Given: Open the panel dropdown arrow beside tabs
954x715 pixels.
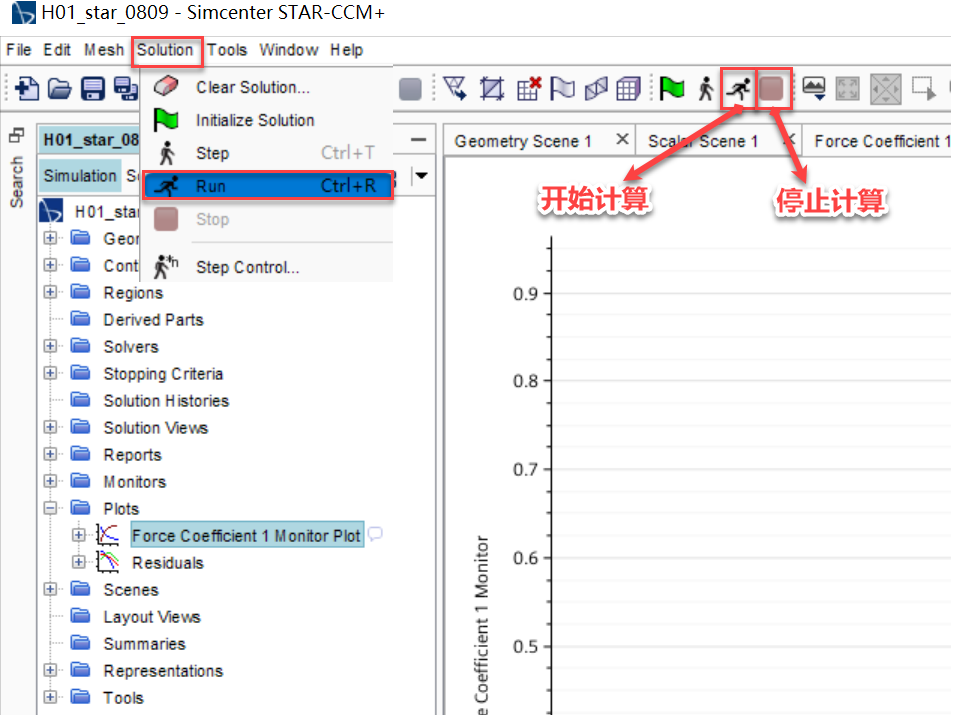Looking at the screenshot, I should 421,176.
